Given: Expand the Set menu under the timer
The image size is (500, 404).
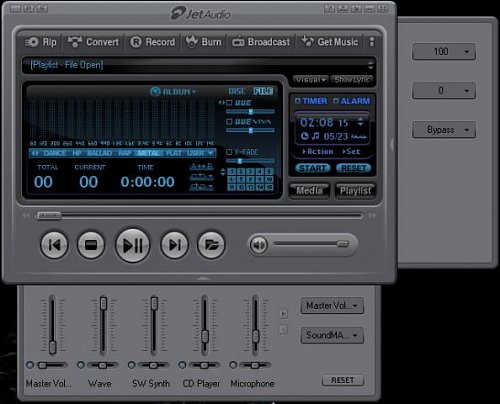Looking at the screenshot, I should click(x=351, y=152).
